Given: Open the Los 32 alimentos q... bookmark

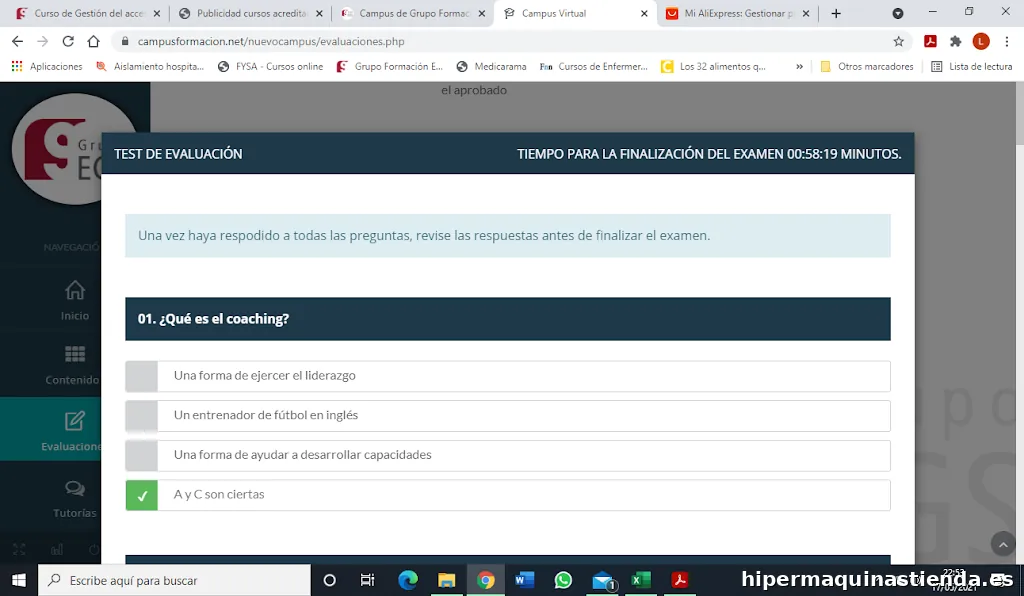Looking at the screenshot, I should click(x=713, y=67).
